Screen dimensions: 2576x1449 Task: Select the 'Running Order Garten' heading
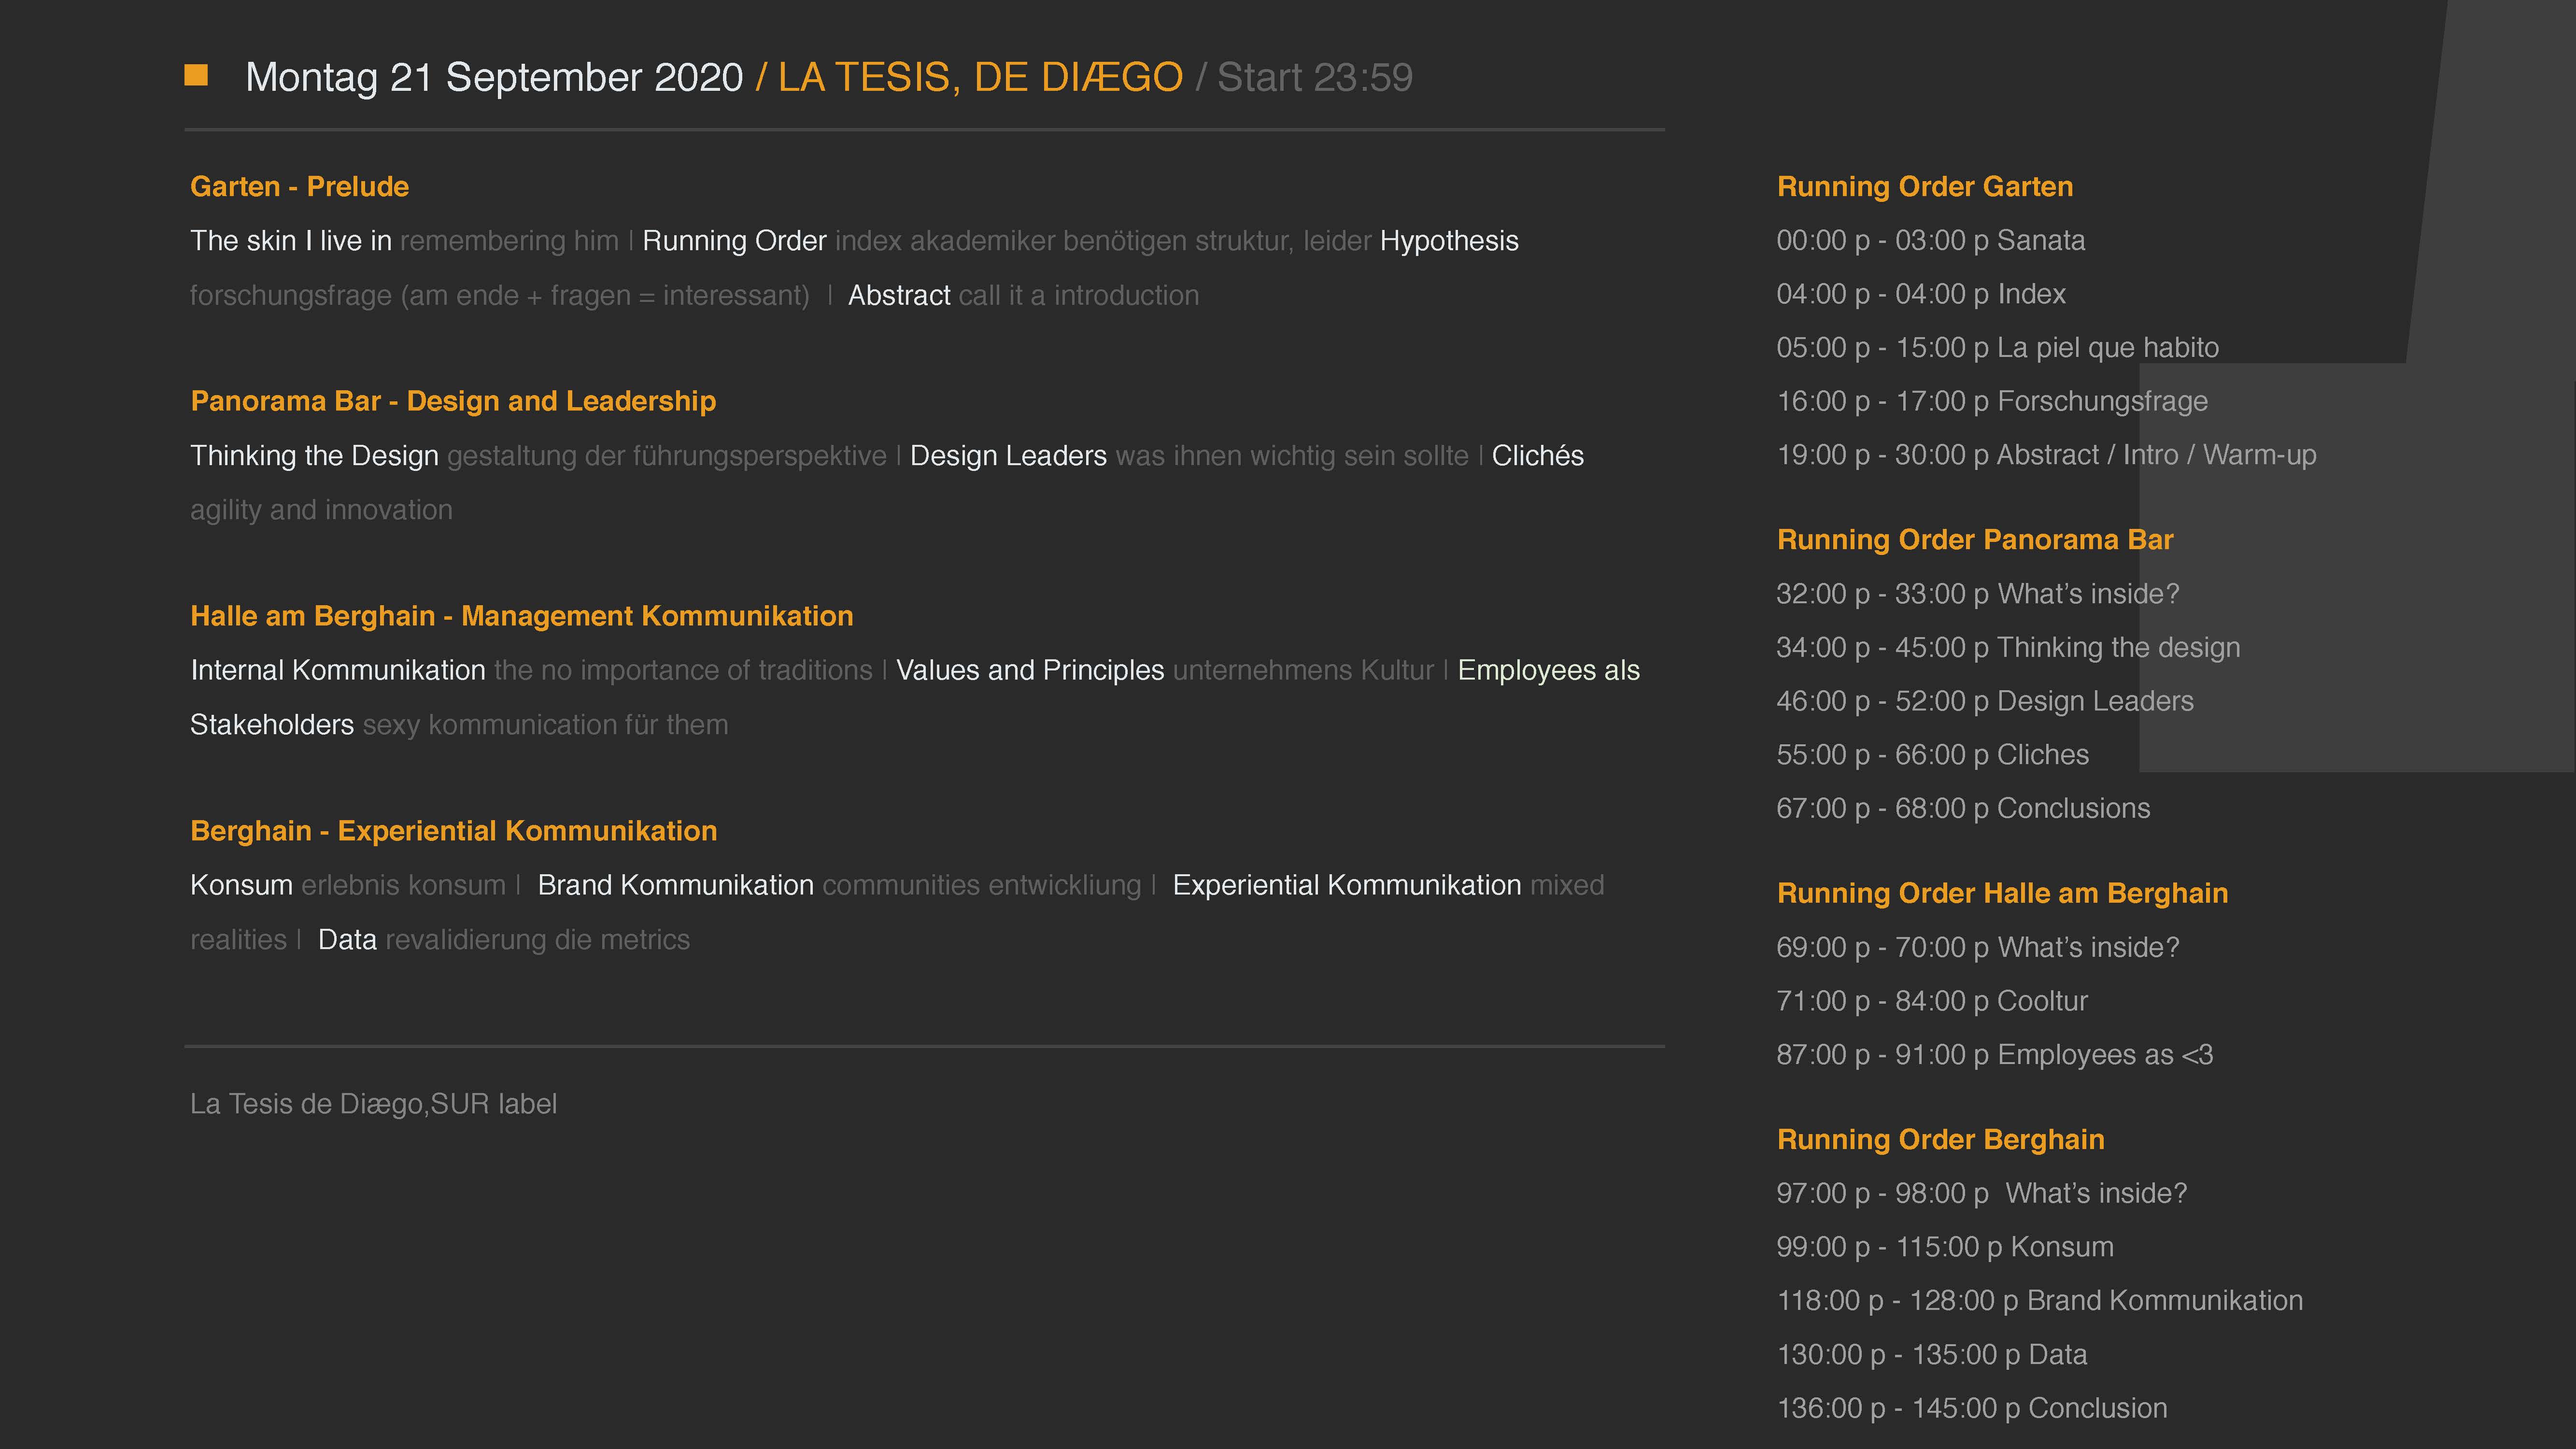(x=1925, y=187)
